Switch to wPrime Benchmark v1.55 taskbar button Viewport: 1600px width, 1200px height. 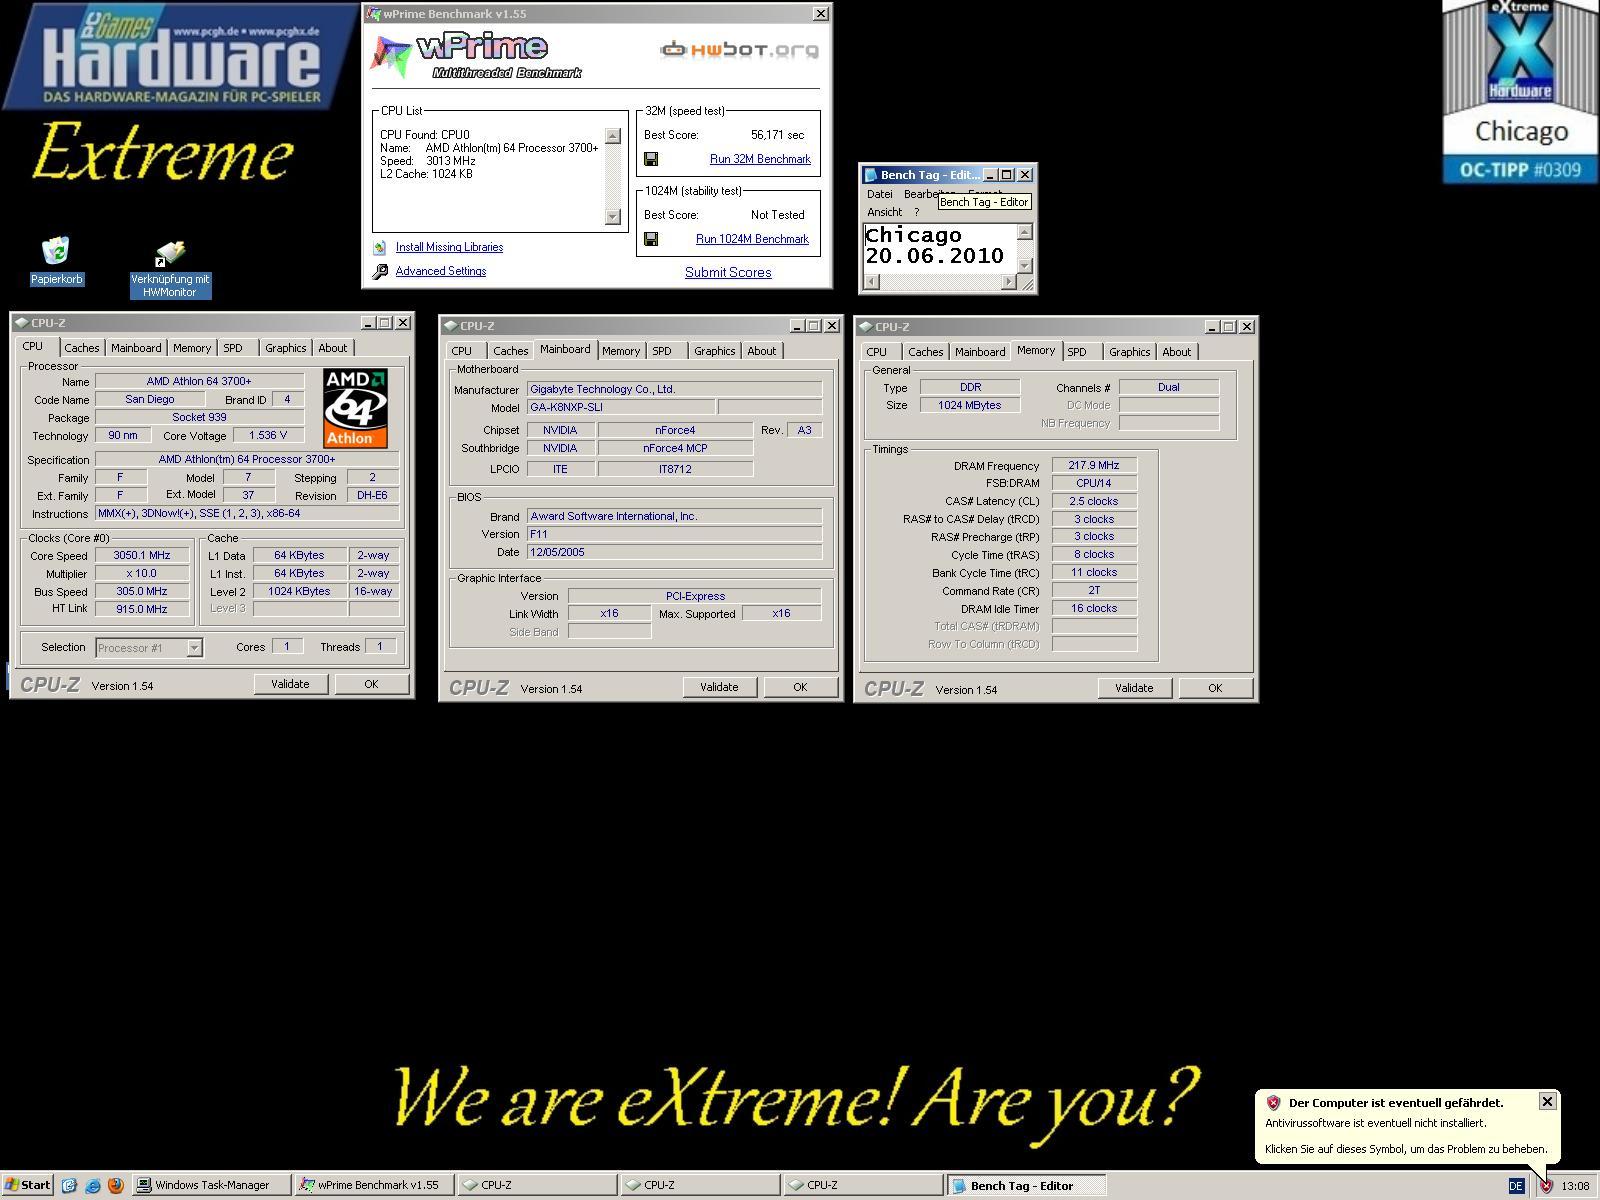376,1185
